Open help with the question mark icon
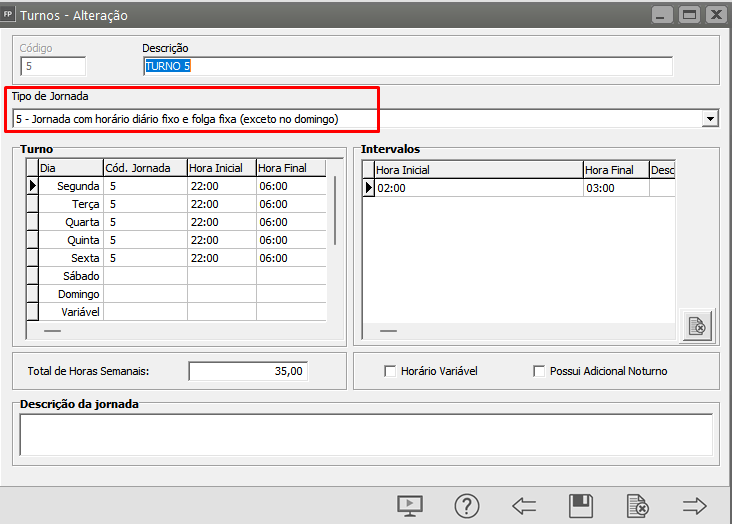732x524 pixels. (x=467, y=506)
